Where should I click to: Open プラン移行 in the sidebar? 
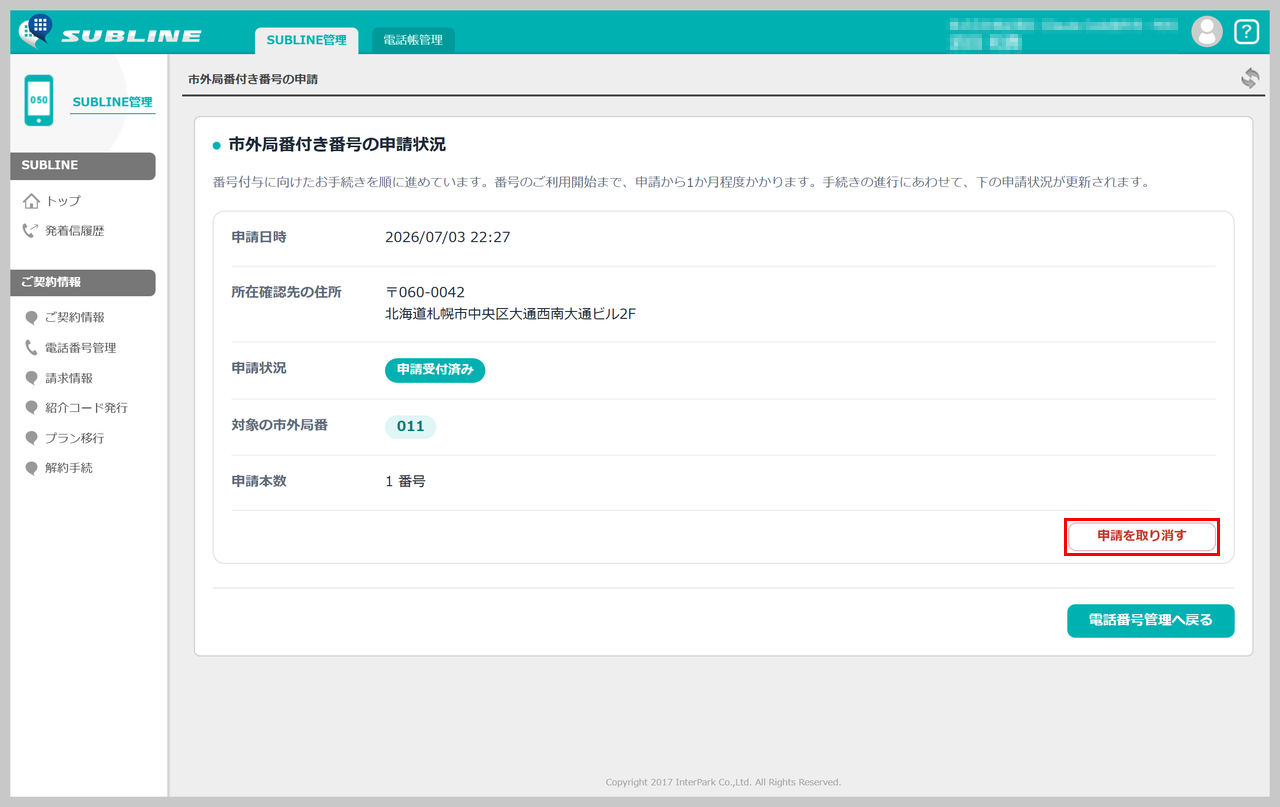(75, 438)
